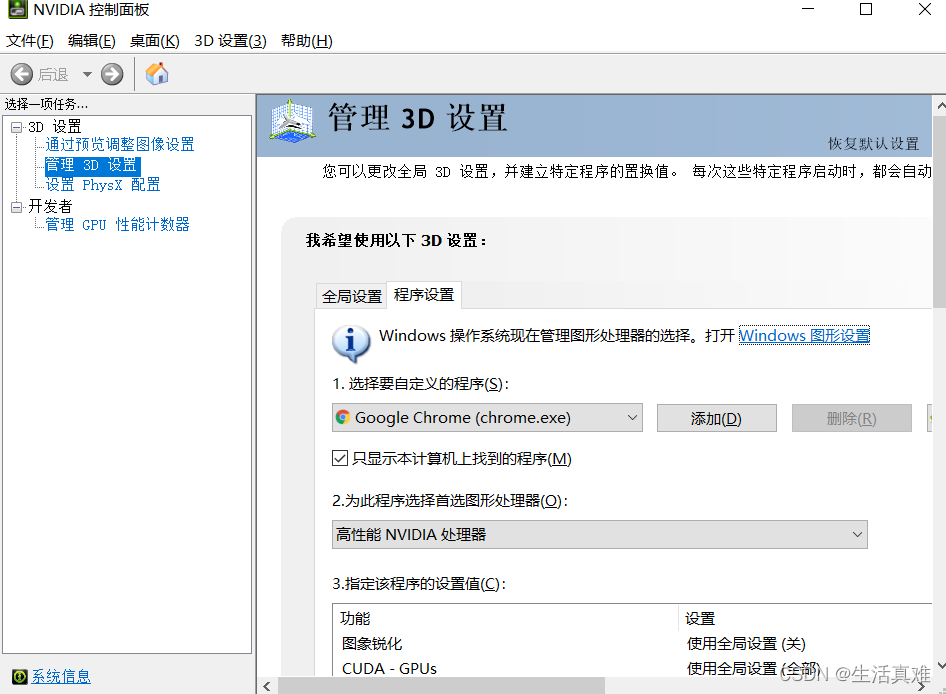Screen dimensions: 946x694
Task: Select 管理 3D 设置 in the tree
Action: [x=92, y=165]
